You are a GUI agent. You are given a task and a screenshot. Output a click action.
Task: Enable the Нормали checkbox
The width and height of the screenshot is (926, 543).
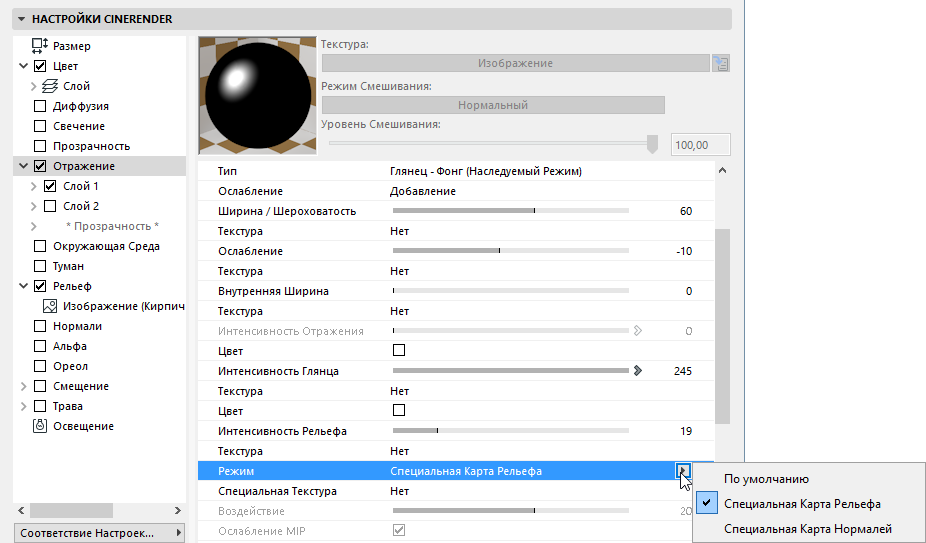[x=40, y=326]
